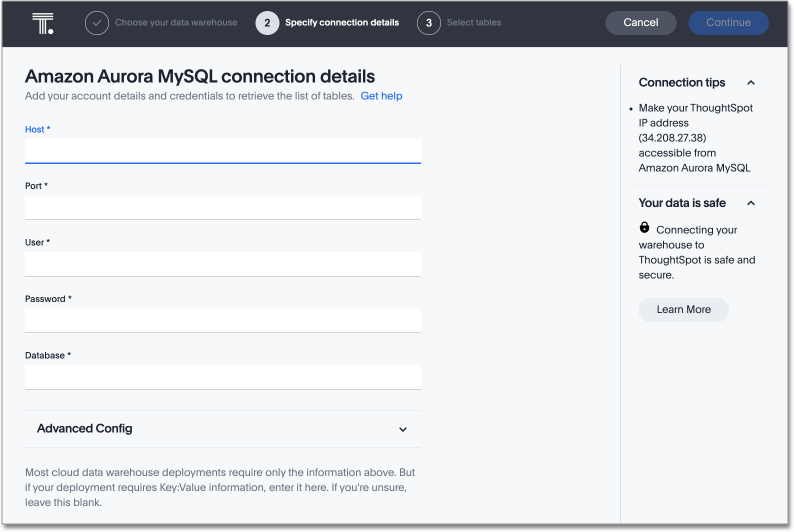794x532 pixels.
Task: Collapse the Connection tips section
Action: point(751,83)
